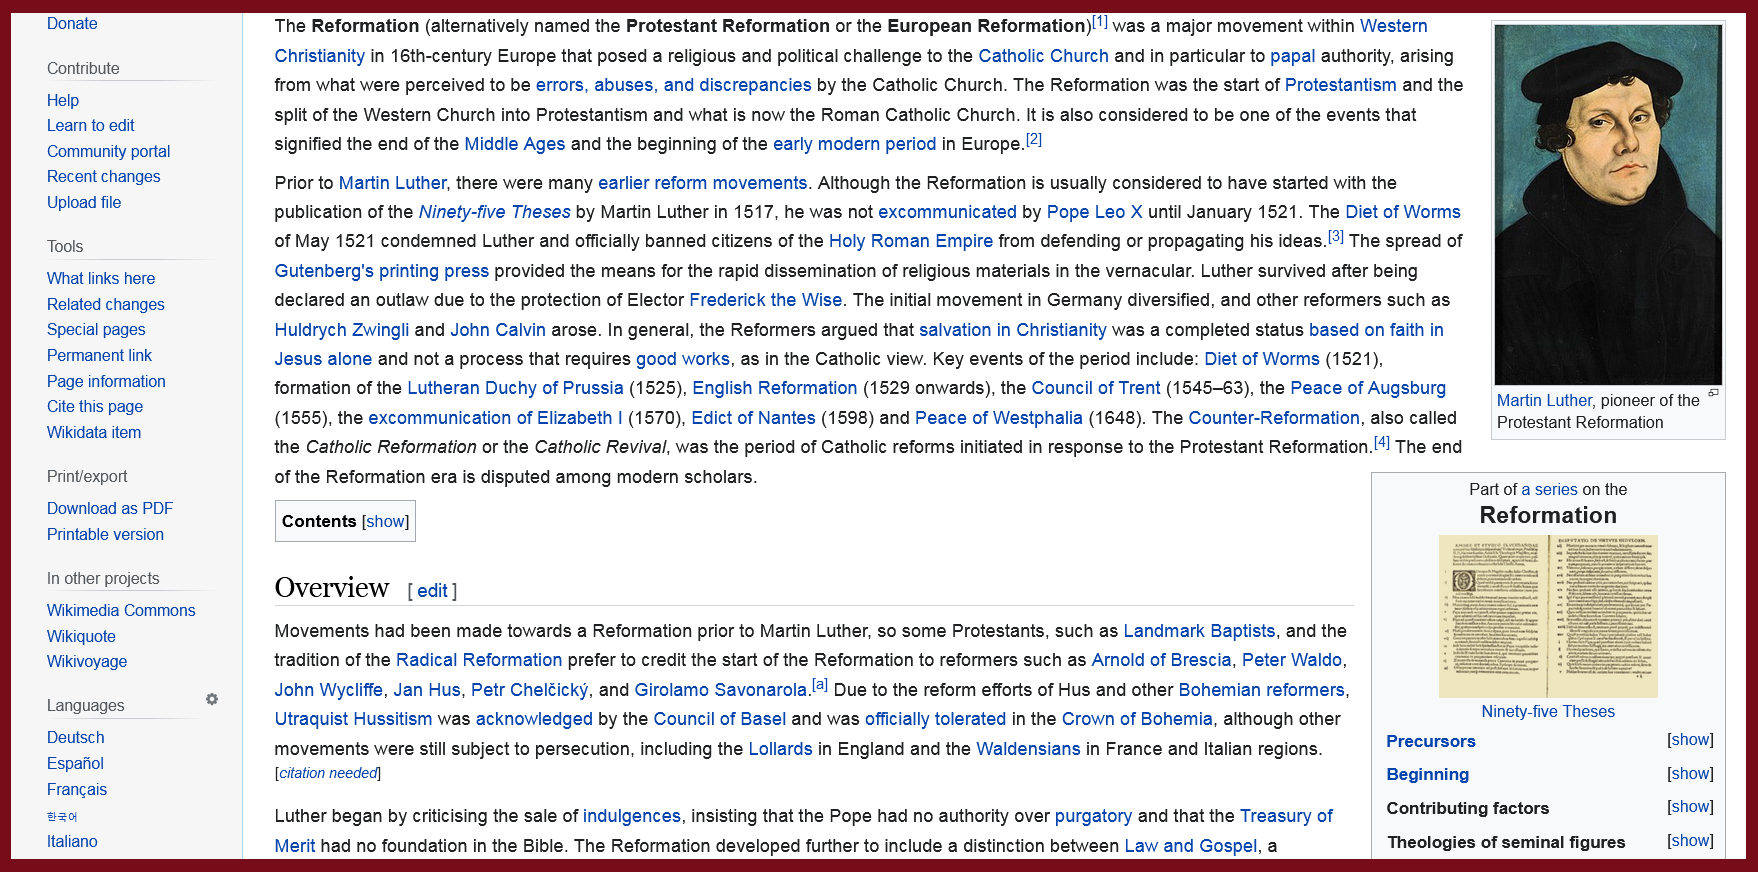1758x872 pixels.
Task: View Recent changes
Action: (104, 177)
